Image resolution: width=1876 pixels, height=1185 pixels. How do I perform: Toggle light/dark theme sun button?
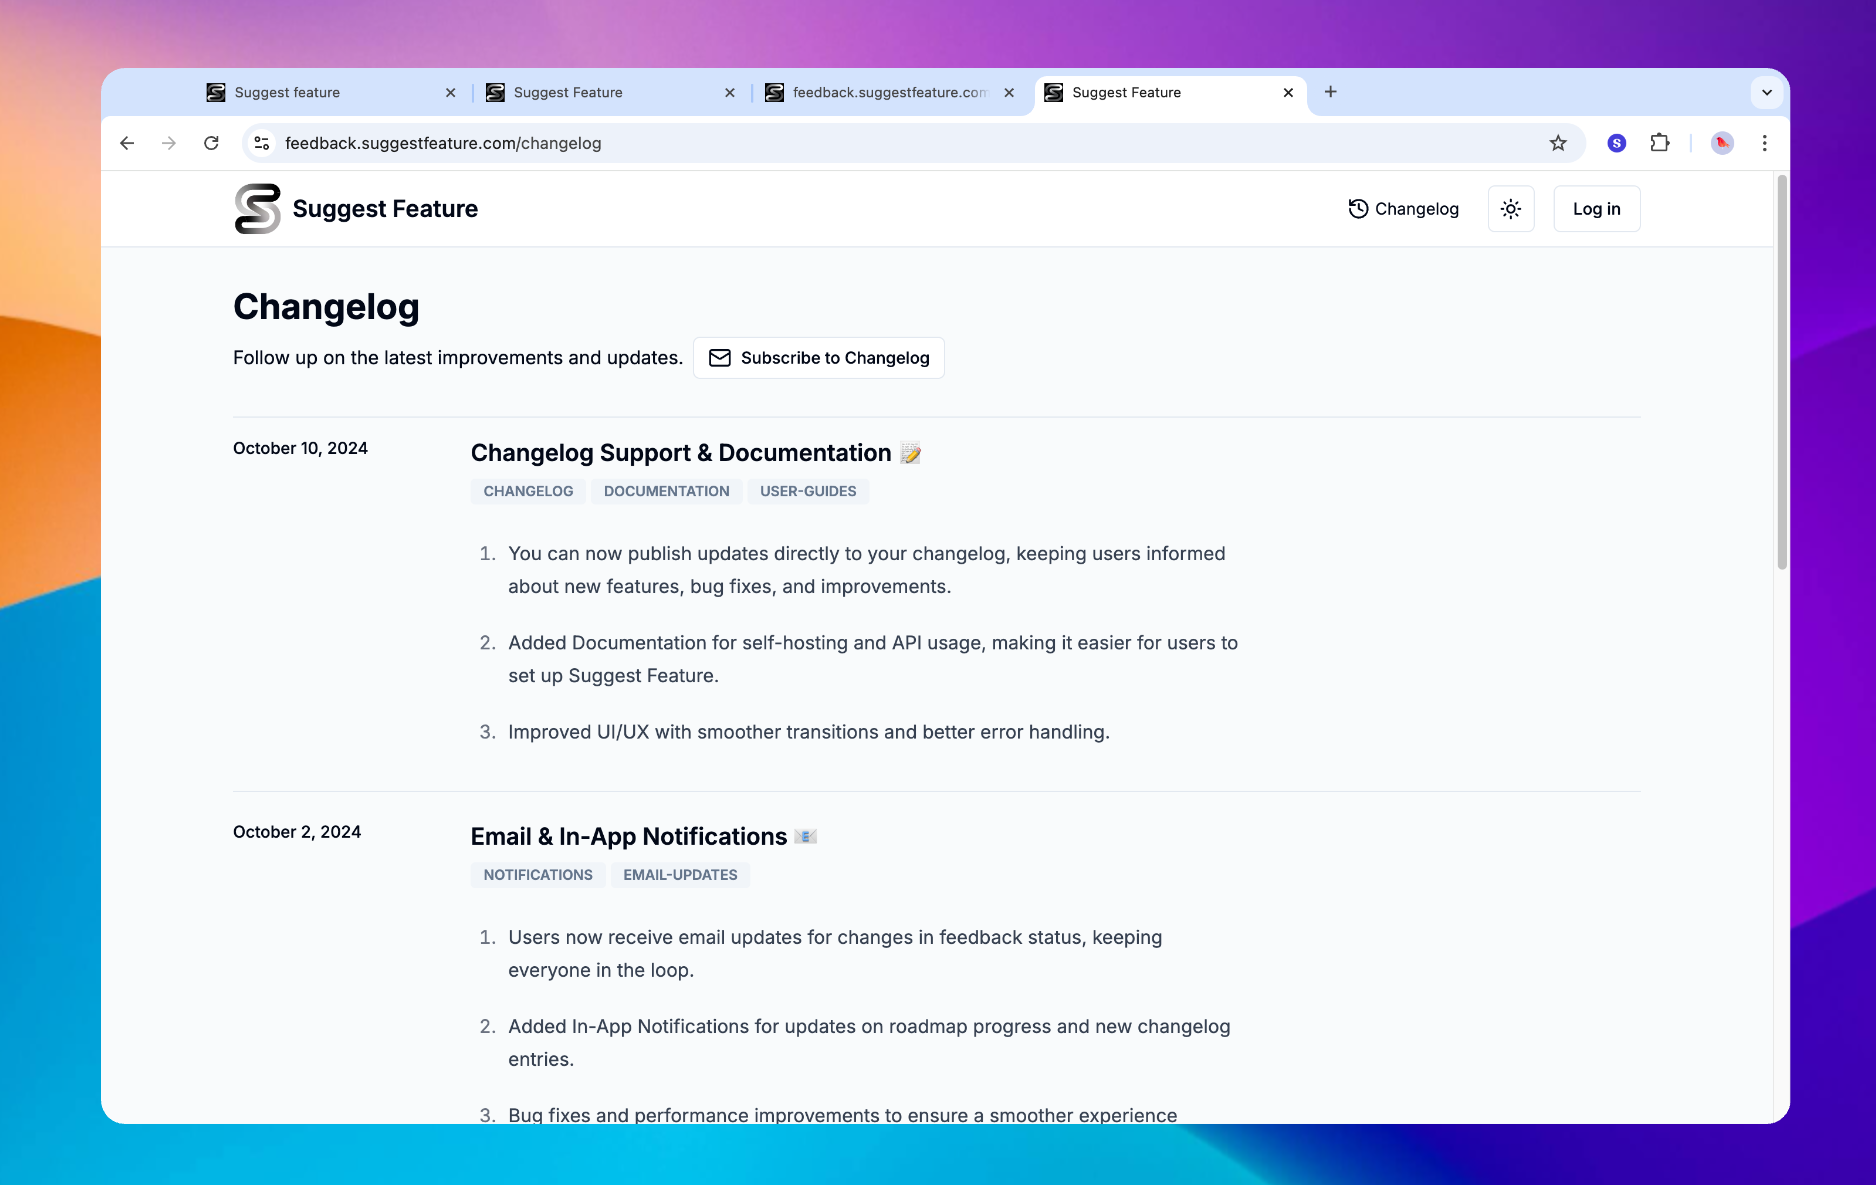1511,209
